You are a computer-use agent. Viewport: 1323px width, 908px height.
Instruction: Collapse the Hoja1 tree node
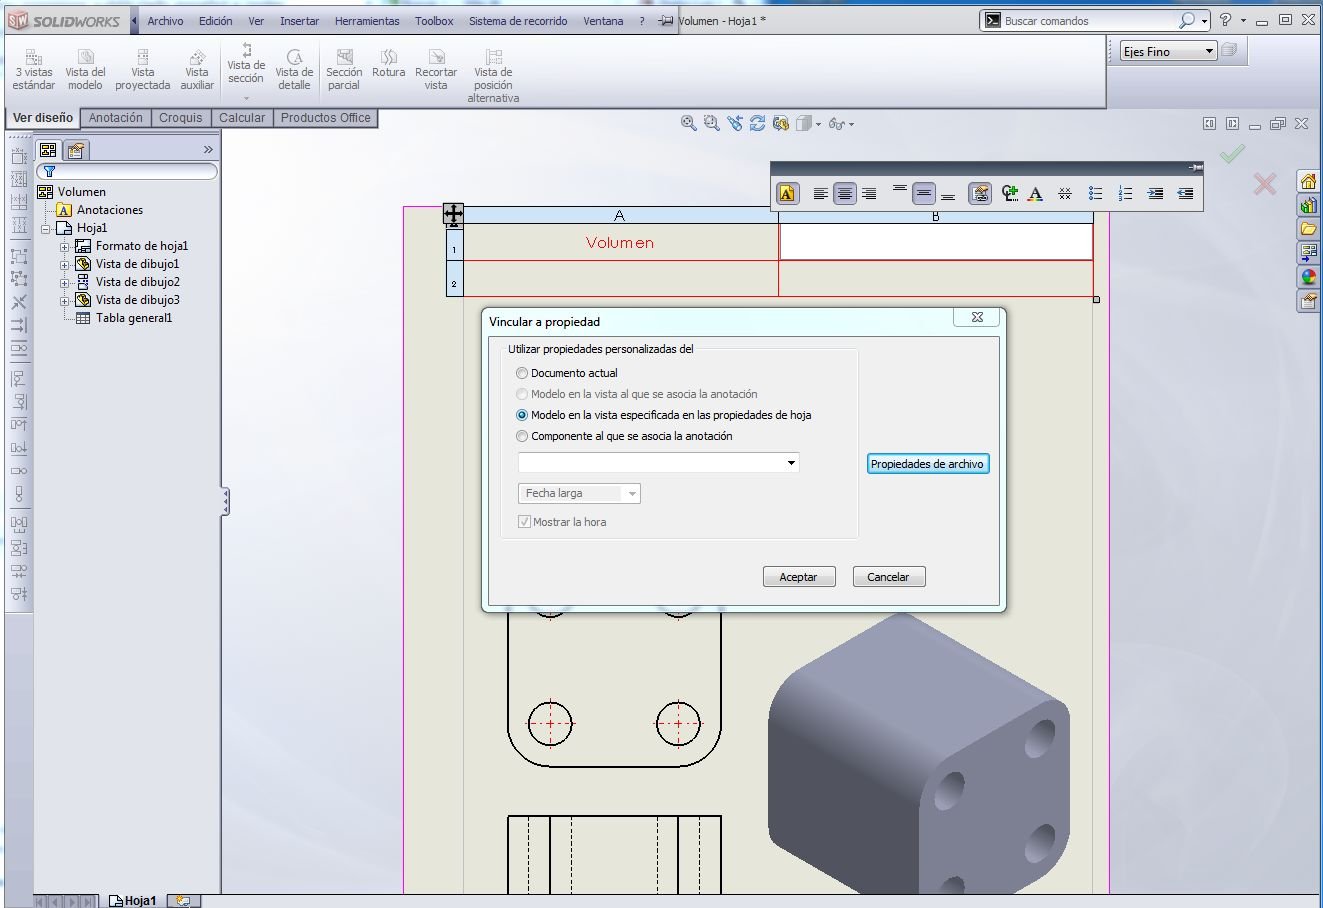tap(45, 228)
